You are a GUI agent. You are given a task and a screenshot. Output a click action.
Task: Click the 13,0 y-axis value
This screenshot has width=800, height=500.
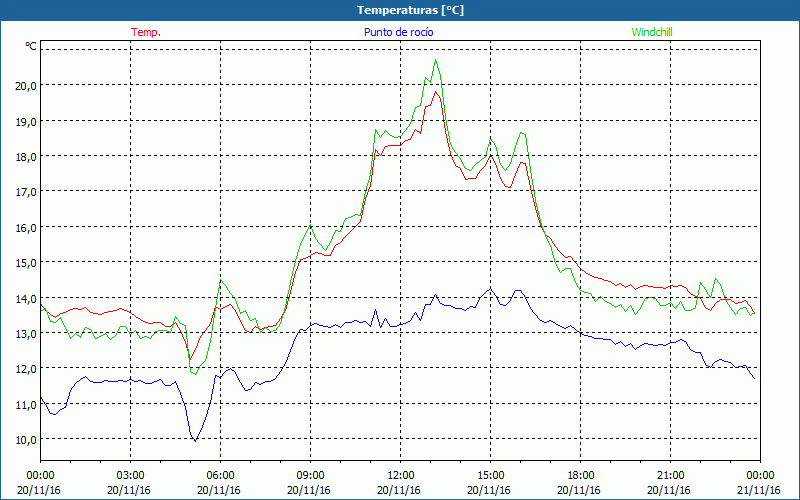[x=26, y=334]
